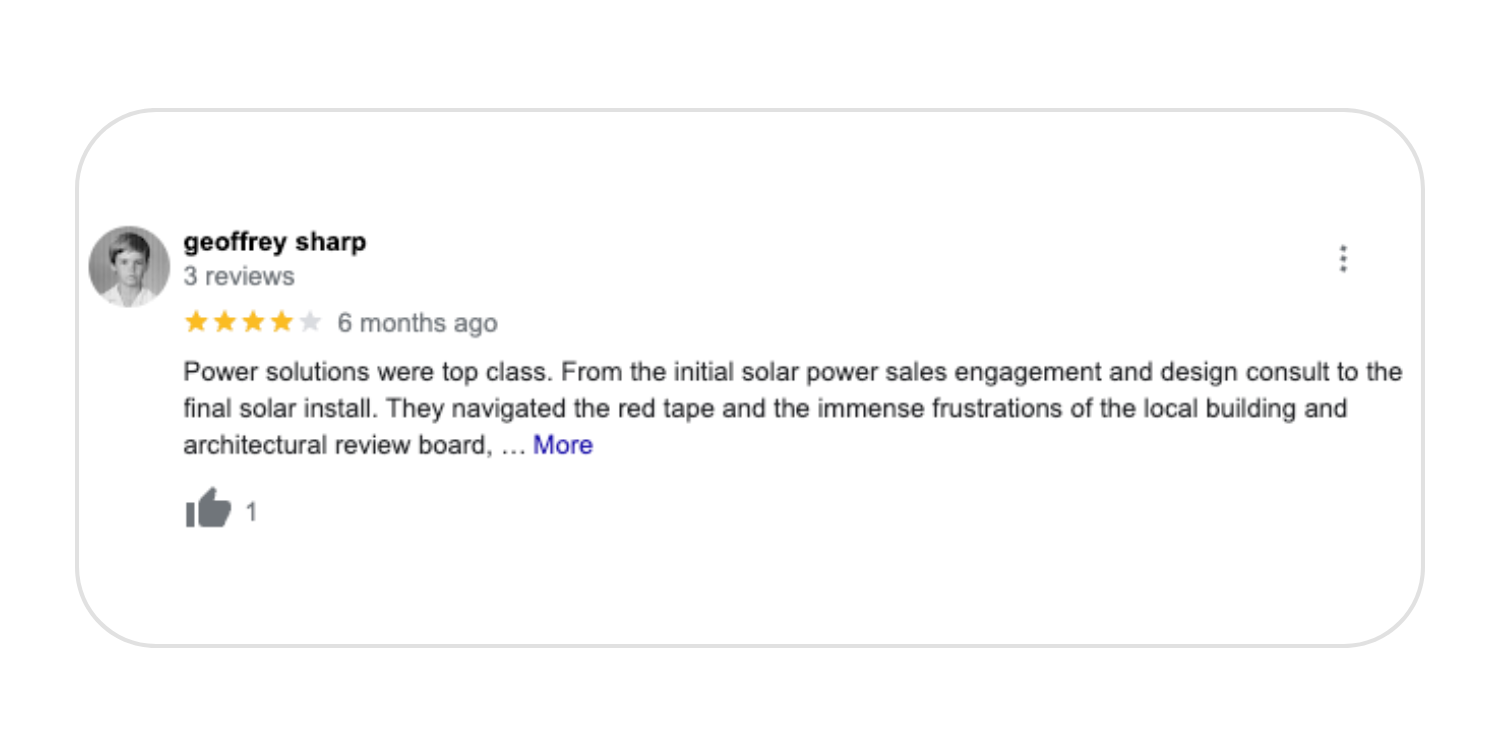Viewport: 1500px width, 750px height.
Task: Click text architectural review board
Action: coord(338,445)
